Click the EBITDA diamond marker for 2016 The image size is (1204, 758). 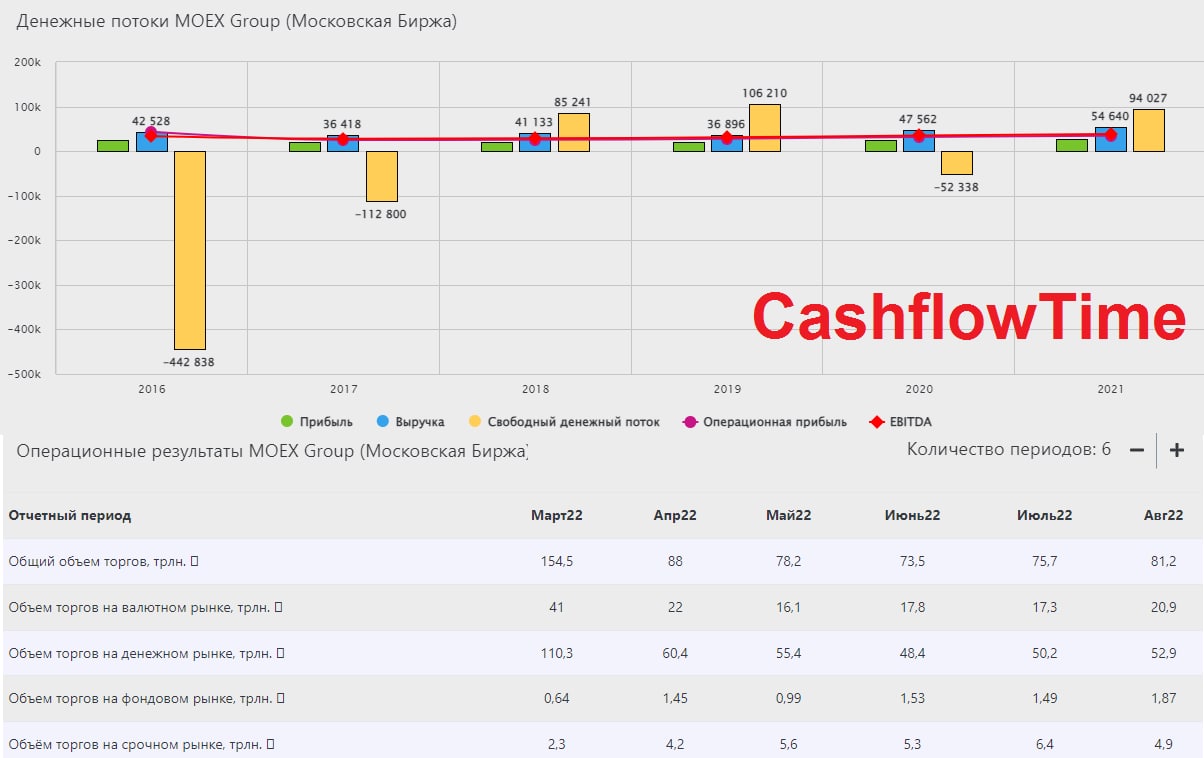coord(151,134)
